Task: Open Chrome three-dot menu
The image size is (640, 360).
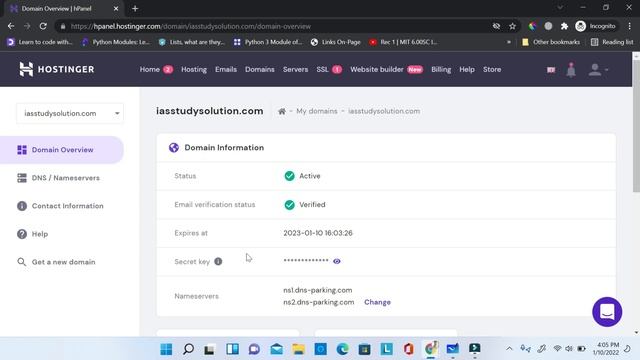Action: (630, 26)
